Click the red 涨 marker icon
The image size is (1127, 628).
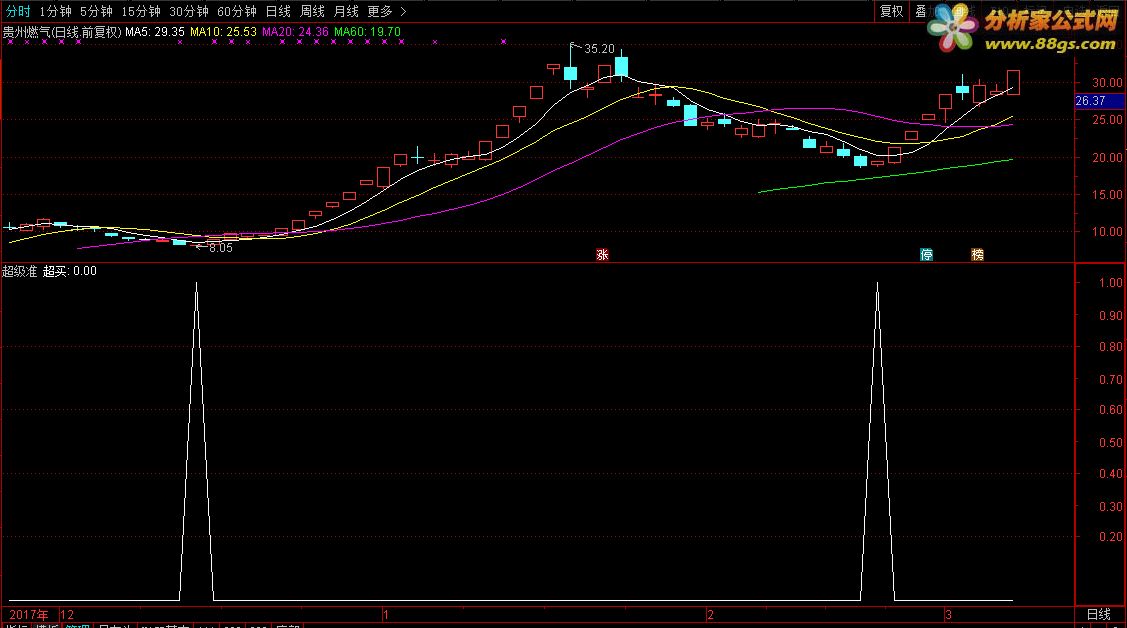[602, 254]
